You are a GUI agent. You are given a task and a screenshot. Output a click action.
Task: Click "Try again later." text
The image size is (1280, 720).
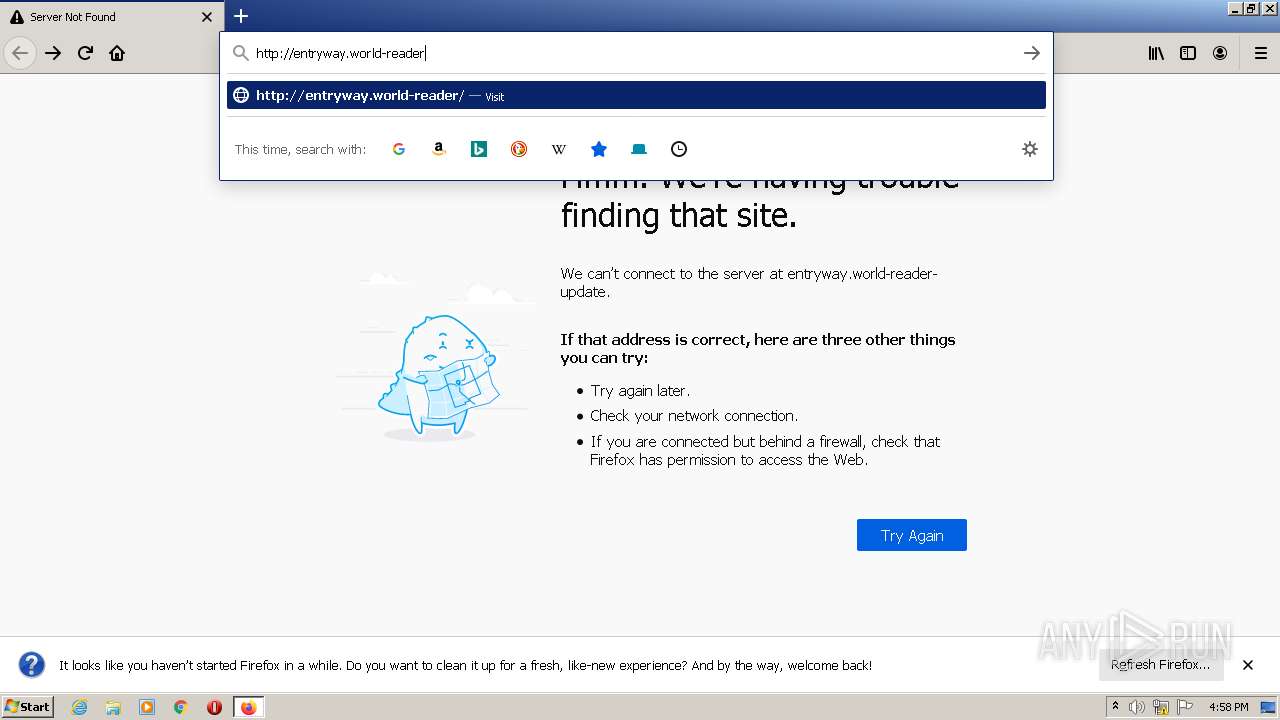640,390
